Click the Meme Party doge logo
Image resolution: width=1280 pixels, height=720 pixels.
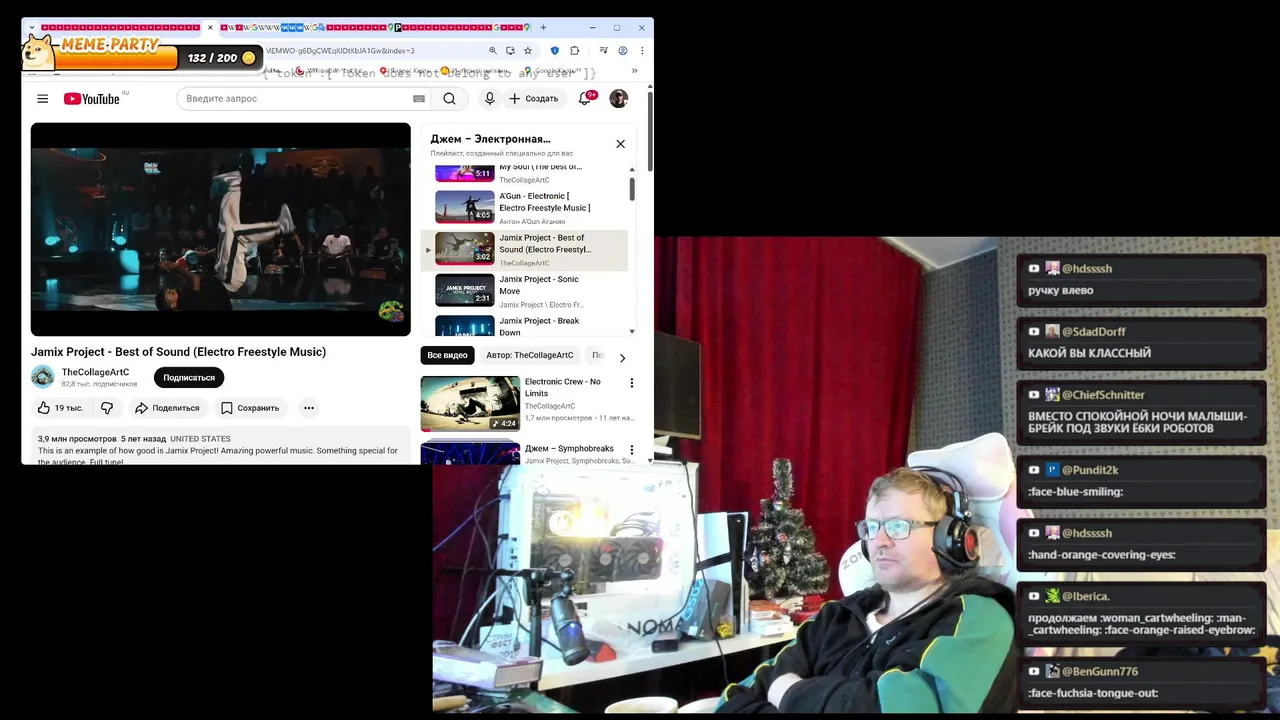pos(40,51)
